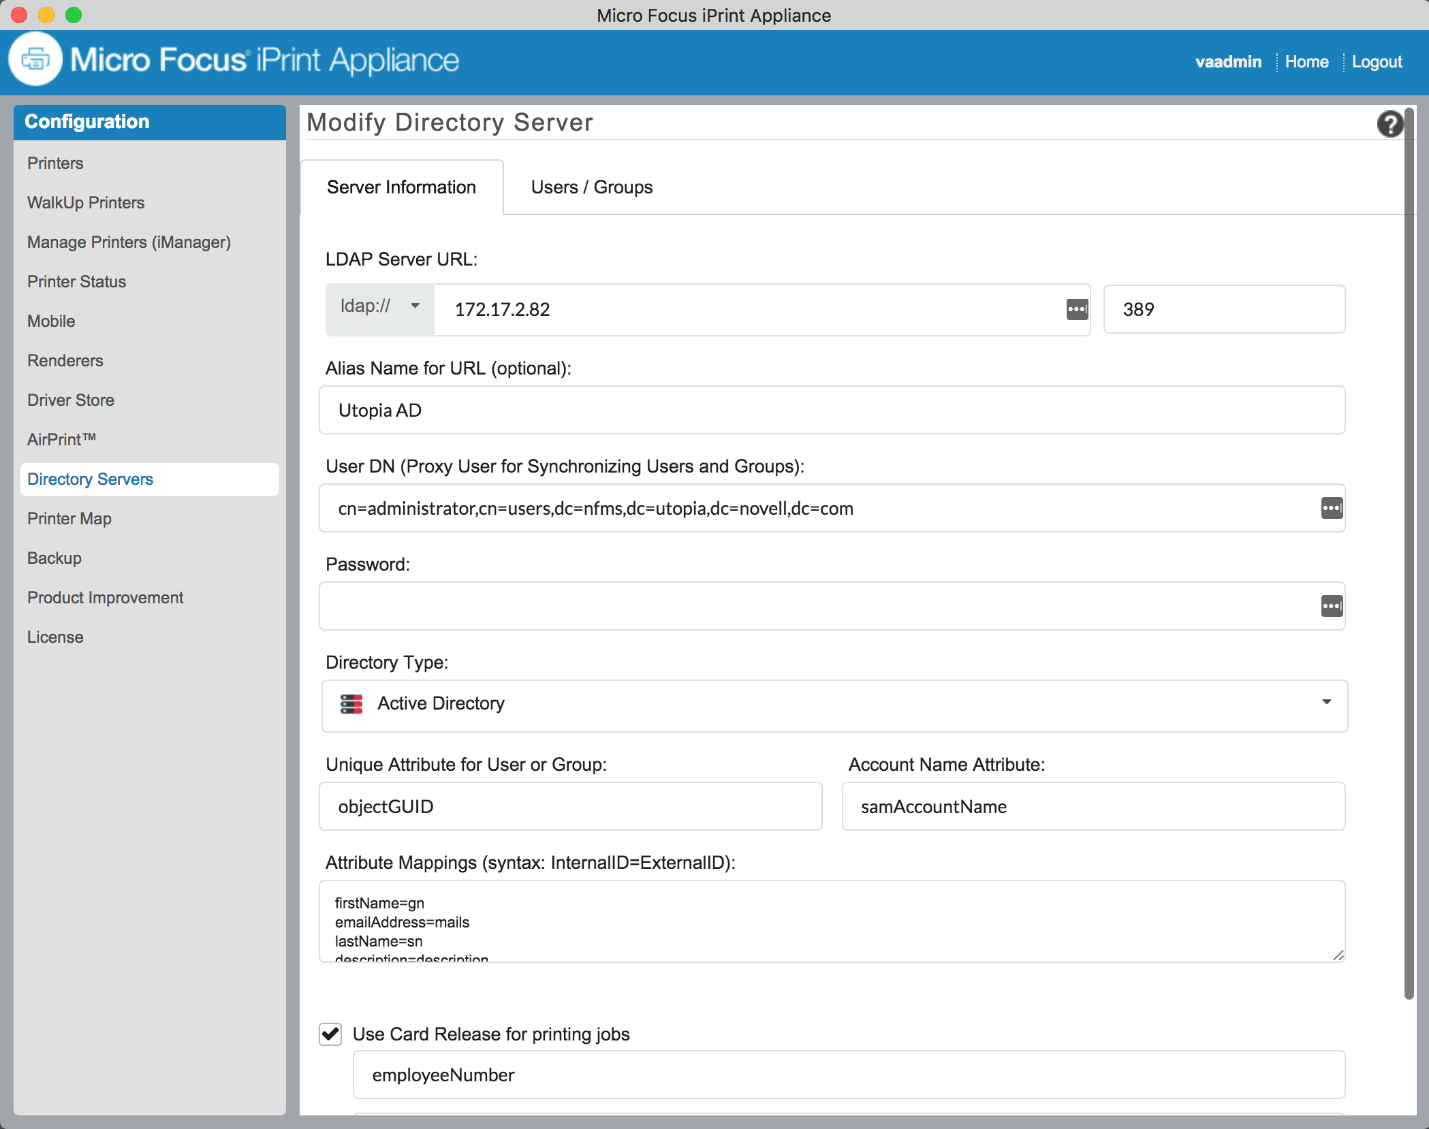
Task: Open the Driver Store page
Action: tap(71, 400)
